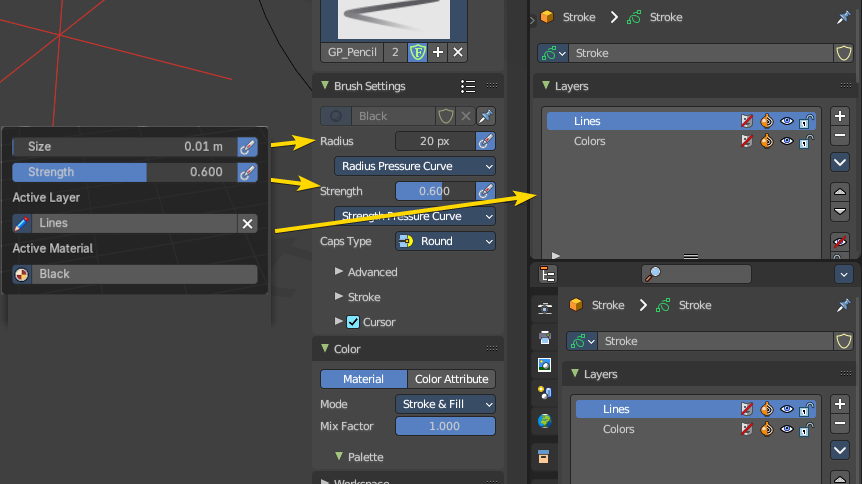Unlink the GP_Pencil brush with X icon
Image resolution: width=862 pixels, height=484 pixels.
tap(458, 52)
